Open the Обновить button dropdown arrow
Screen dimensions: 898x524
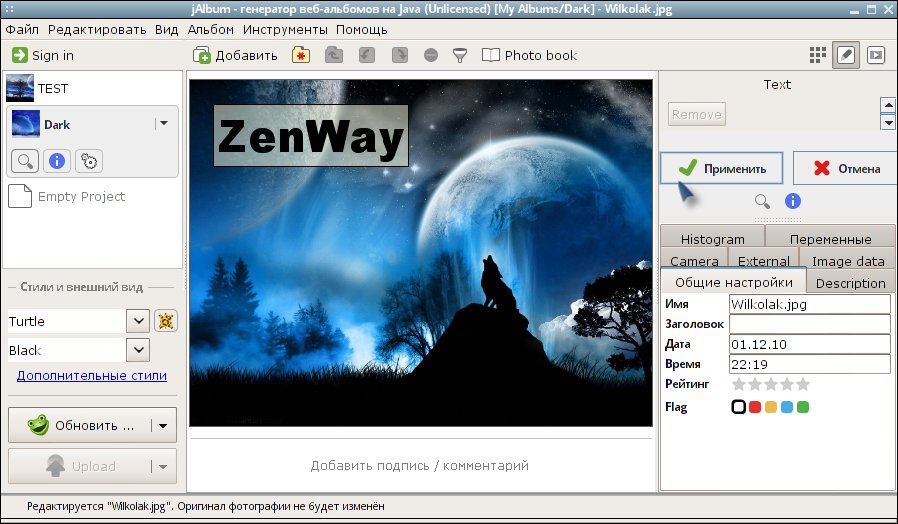pyautogui.click(x=163, y=425)
